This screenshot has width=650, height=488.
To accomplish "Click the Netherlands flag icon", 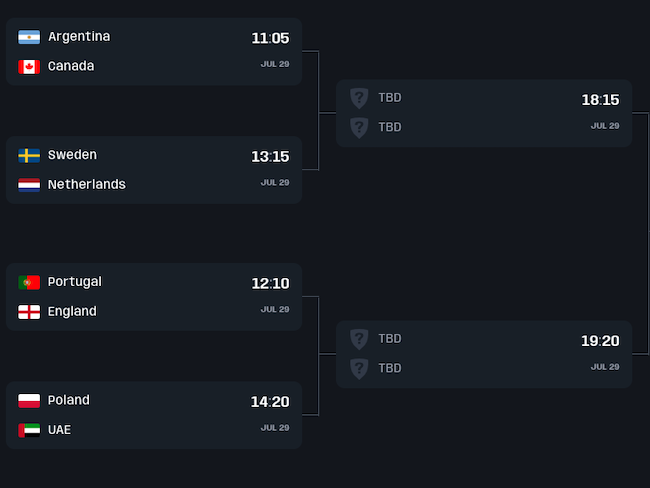I will coord(29,185).
